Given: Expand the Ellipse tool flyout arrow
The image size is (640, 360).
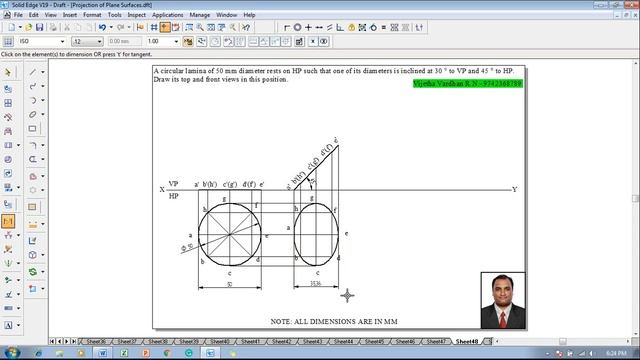Looking at the screenshot, I should pos(42,114).
